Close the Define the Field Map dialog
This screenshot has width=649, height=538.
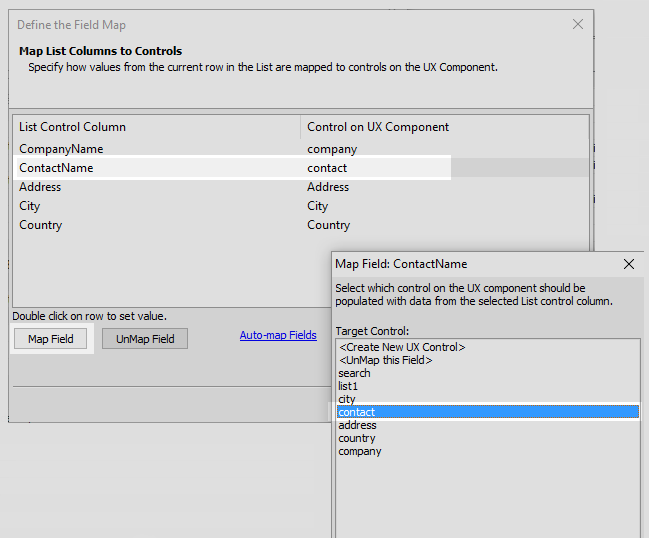(578, 24)
